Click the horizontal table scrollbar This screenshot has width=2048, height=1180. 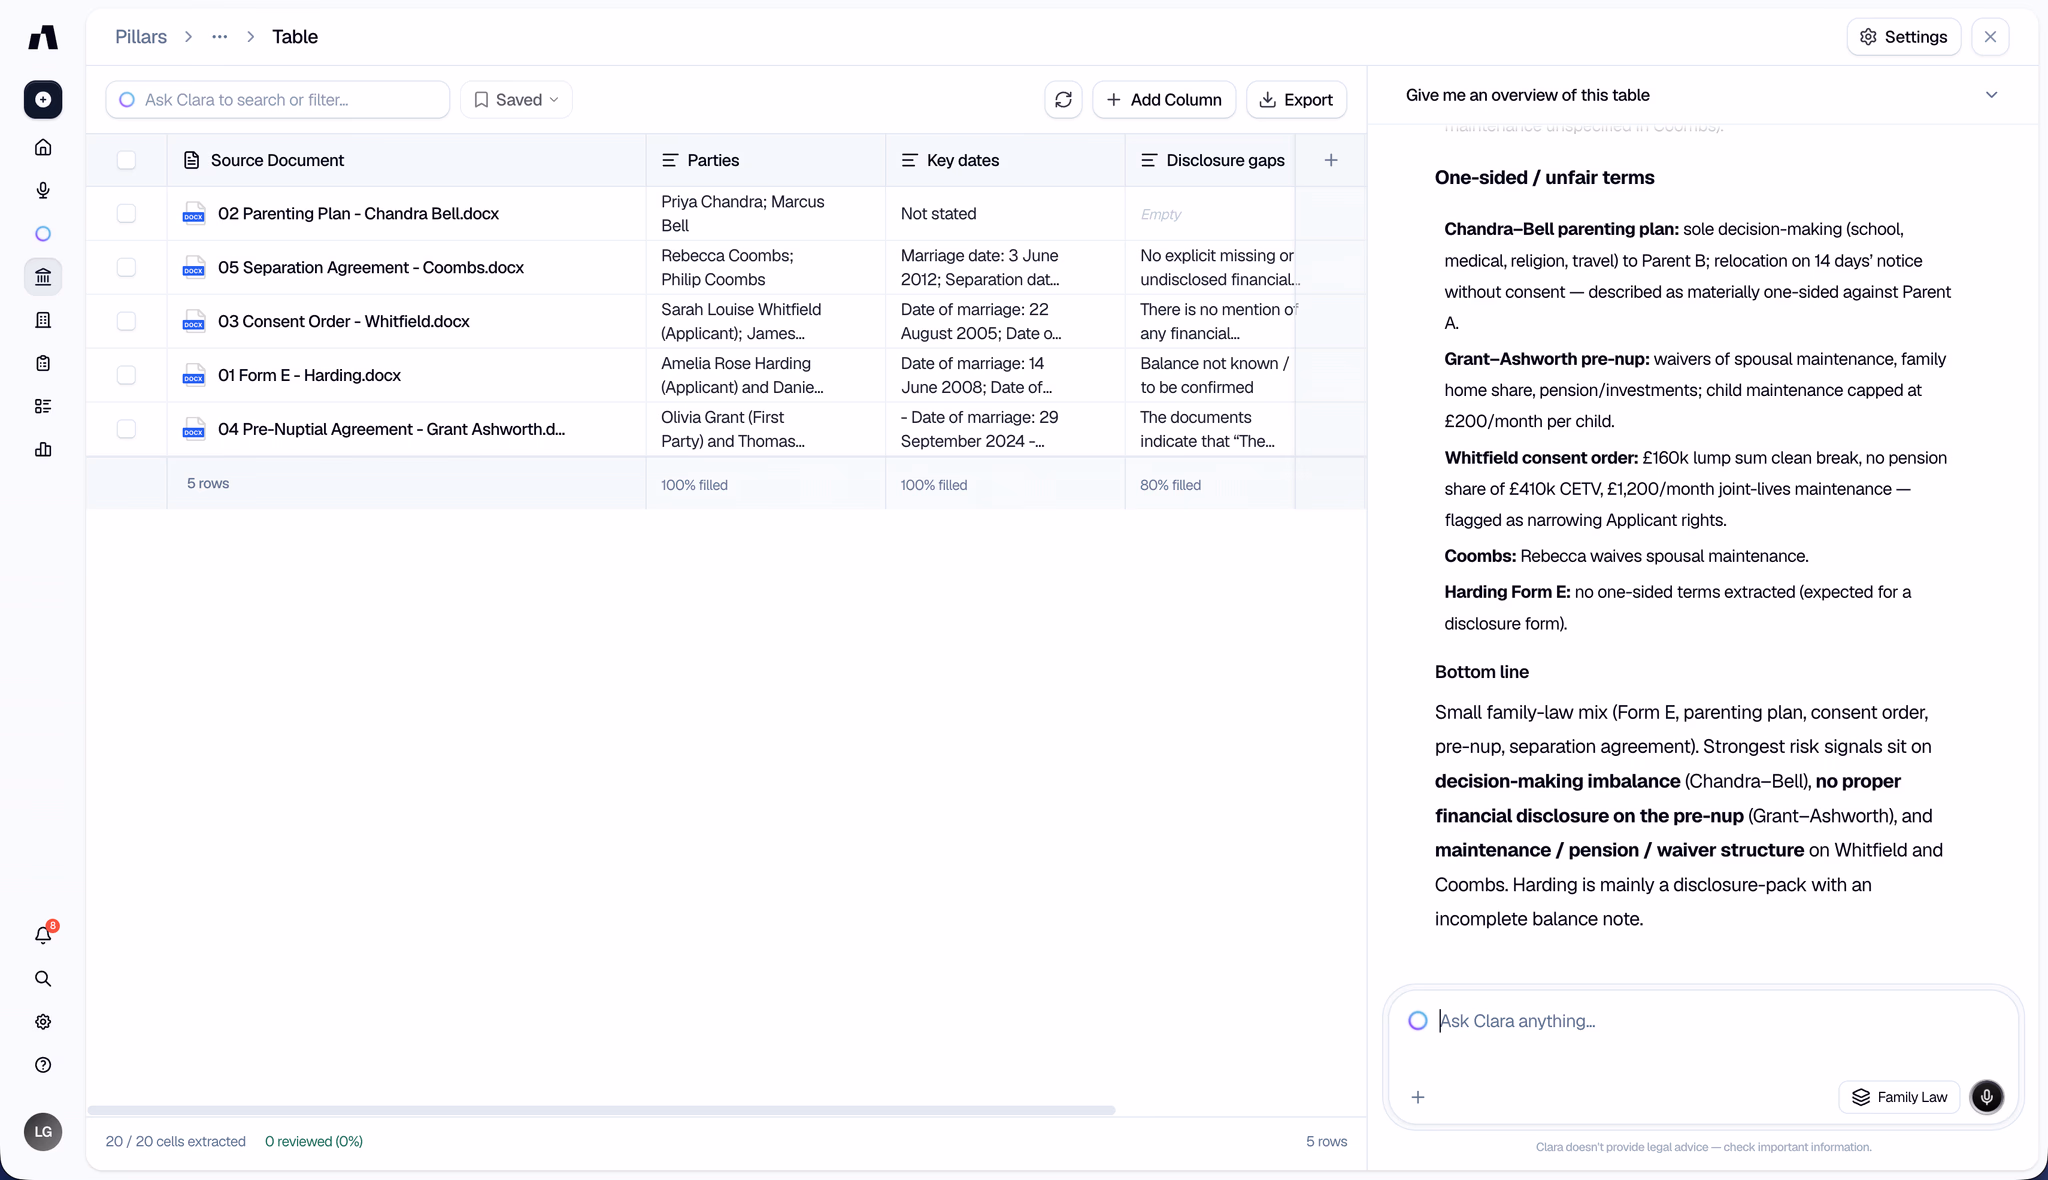click(x=601, y=1110)
